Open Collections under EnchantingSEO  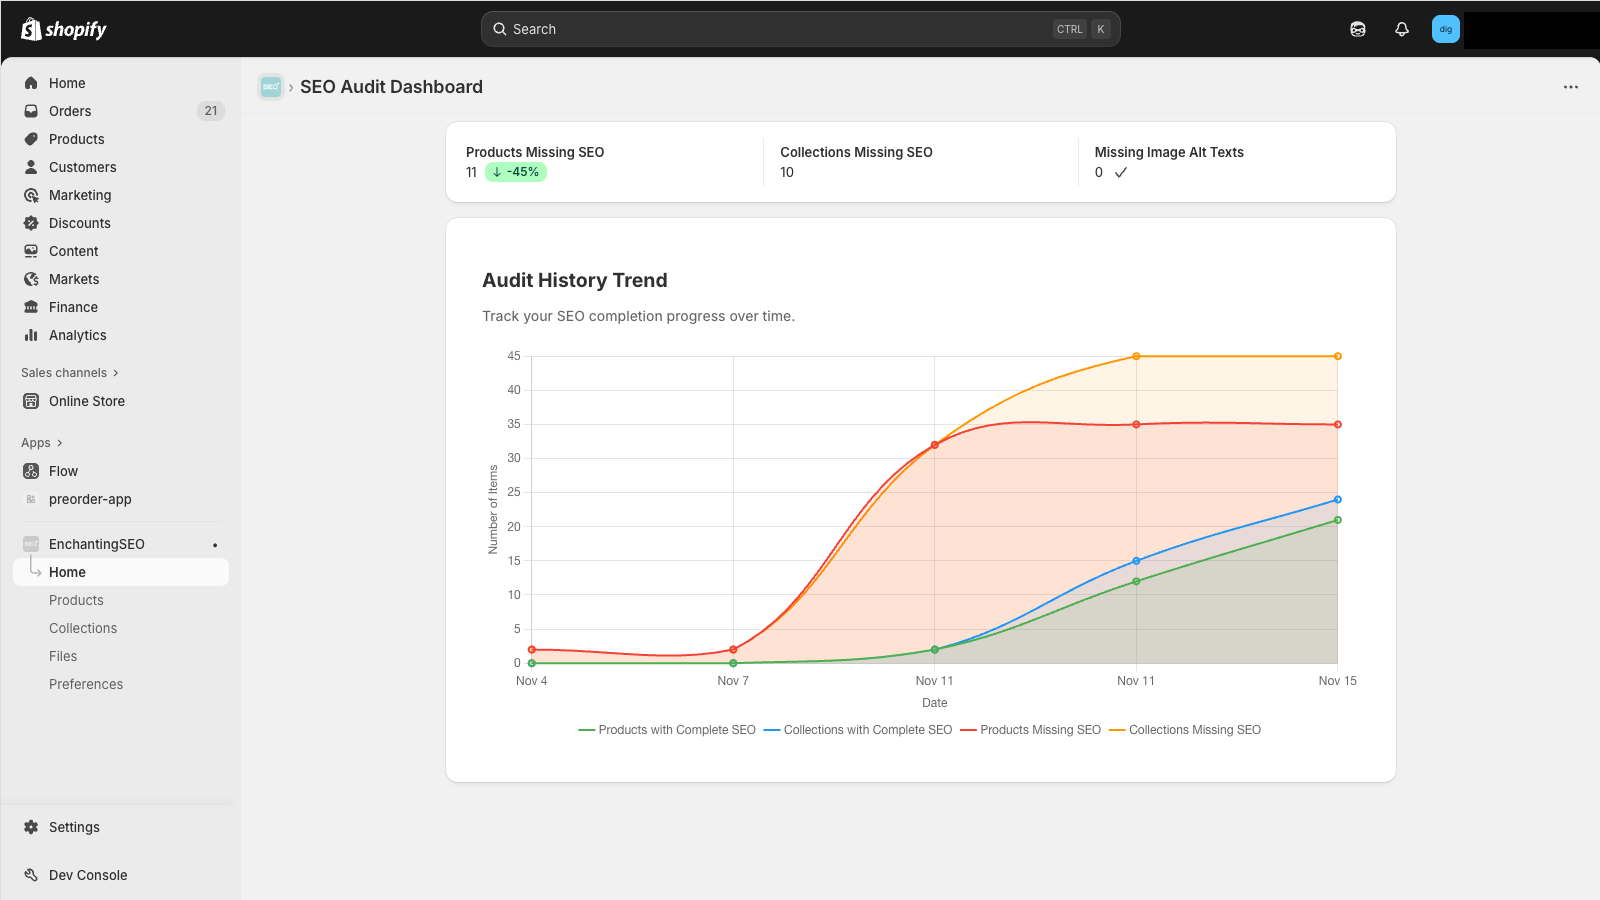point(83,628)
